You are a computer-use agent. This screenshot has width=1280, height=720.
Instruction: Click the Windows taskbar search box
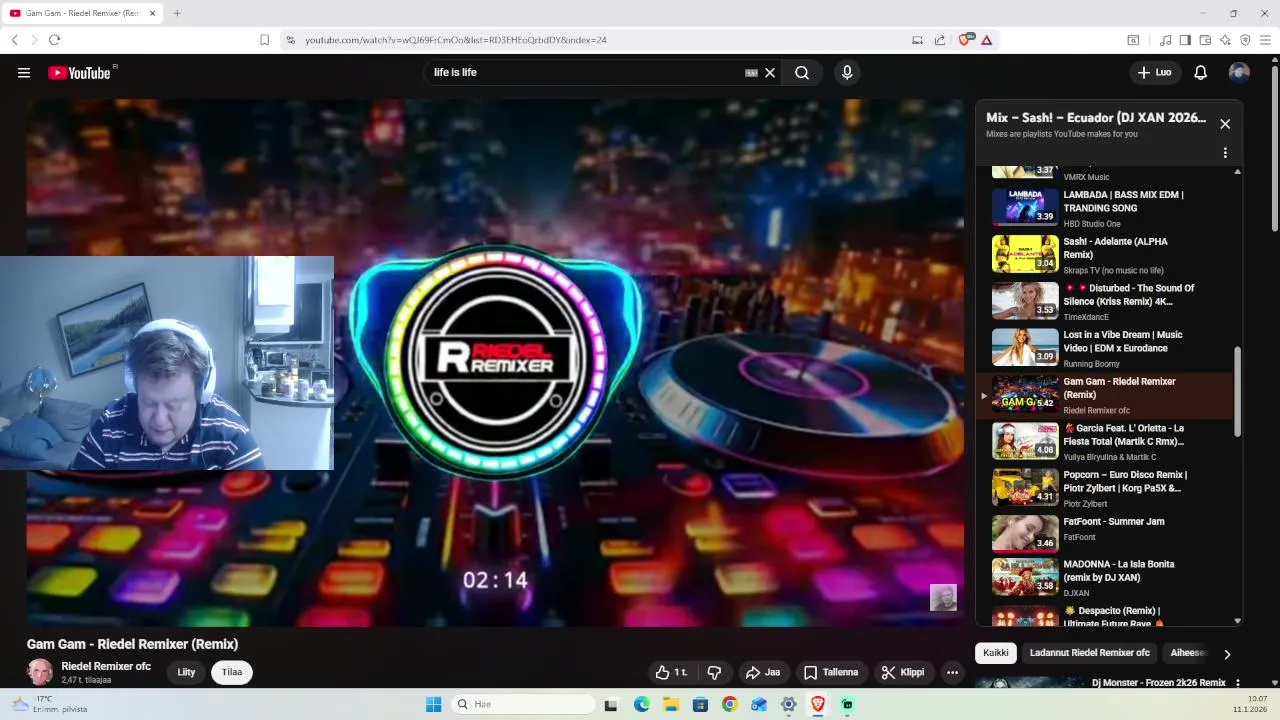(x=521, y=704)
